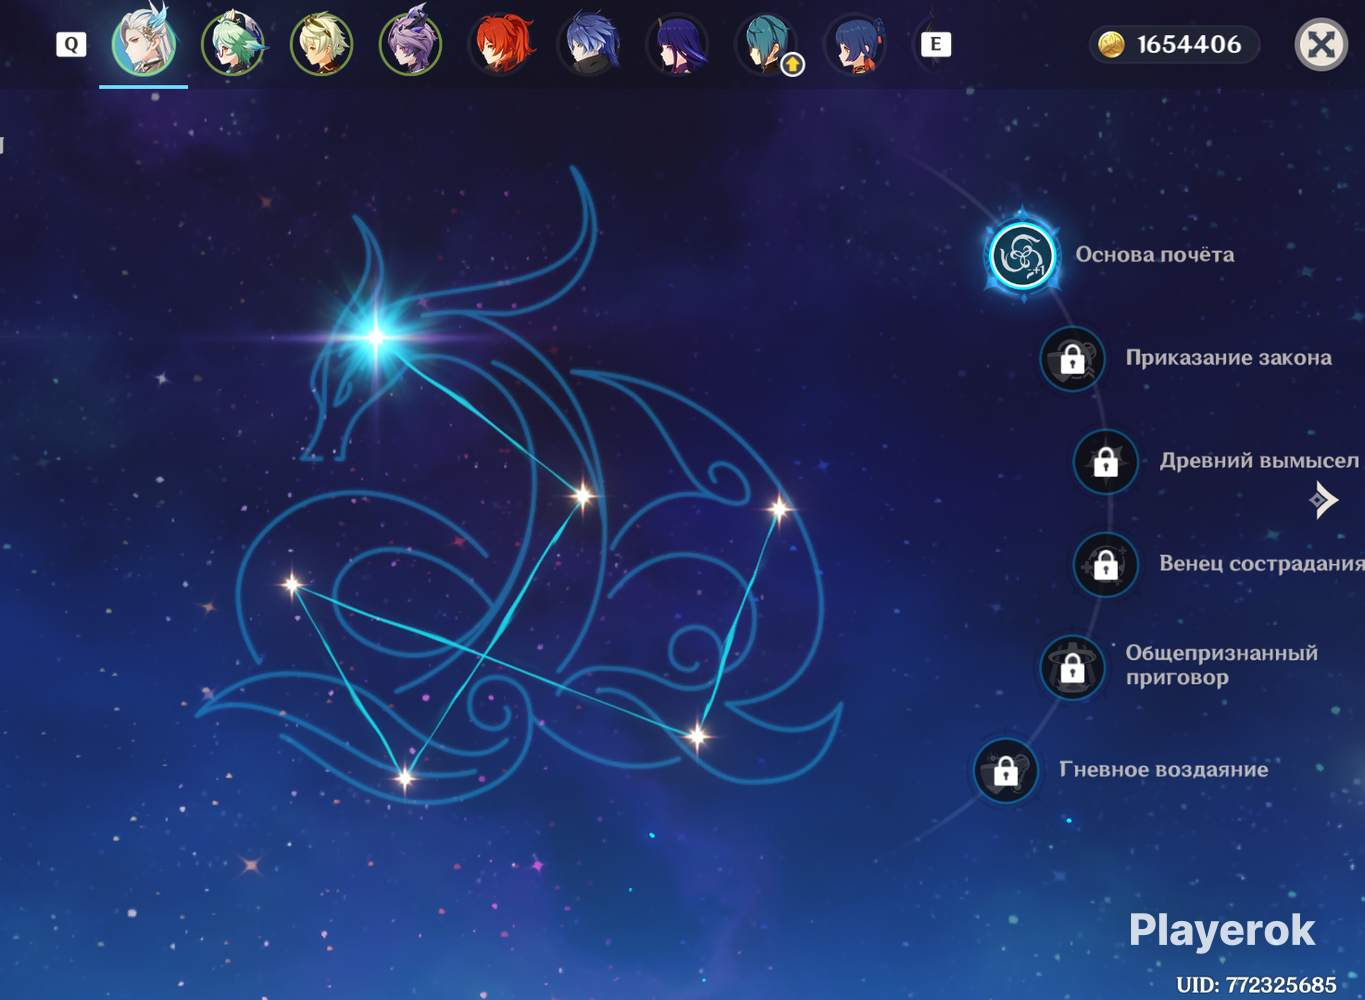Close the constellation screen
Viewport: 1365px width, 1000px height.
click(x=1321, y=44)
